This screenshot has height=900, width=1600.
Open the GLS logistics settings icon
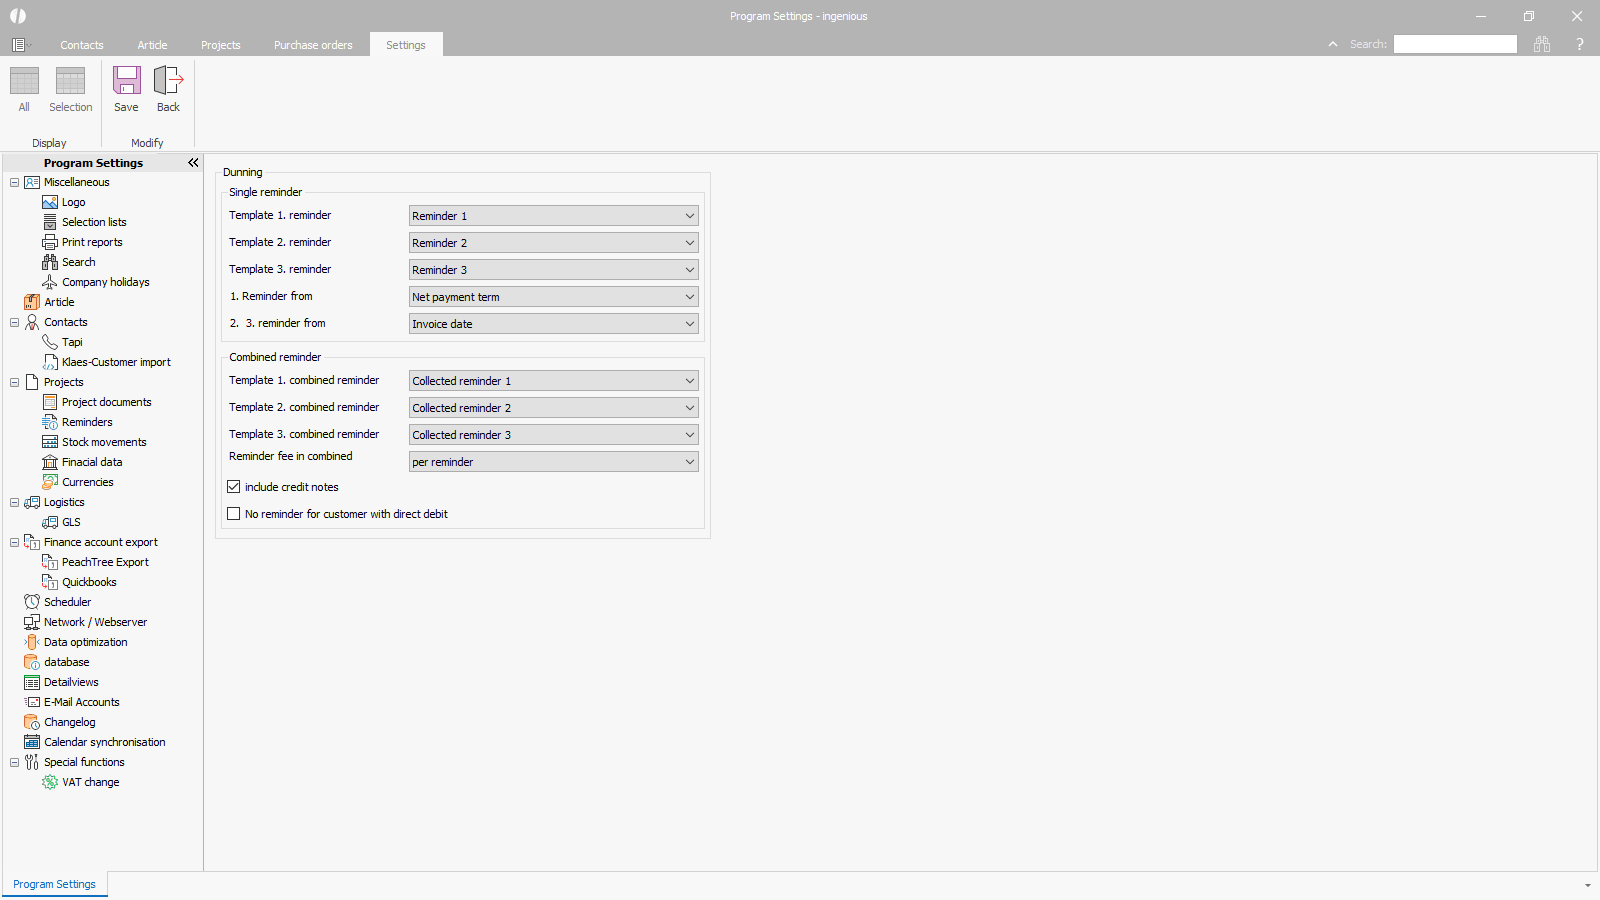49,521
